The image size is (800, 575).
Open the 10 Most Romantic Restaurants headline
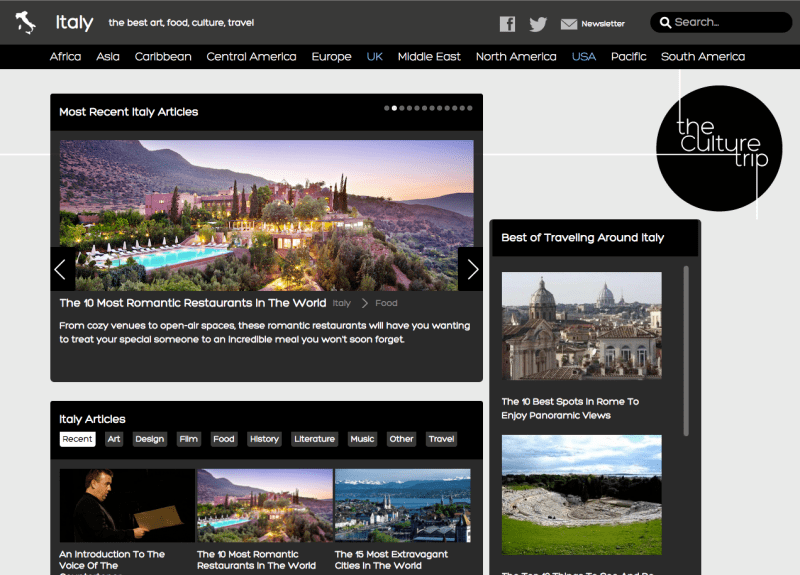[x=192, y=303]
